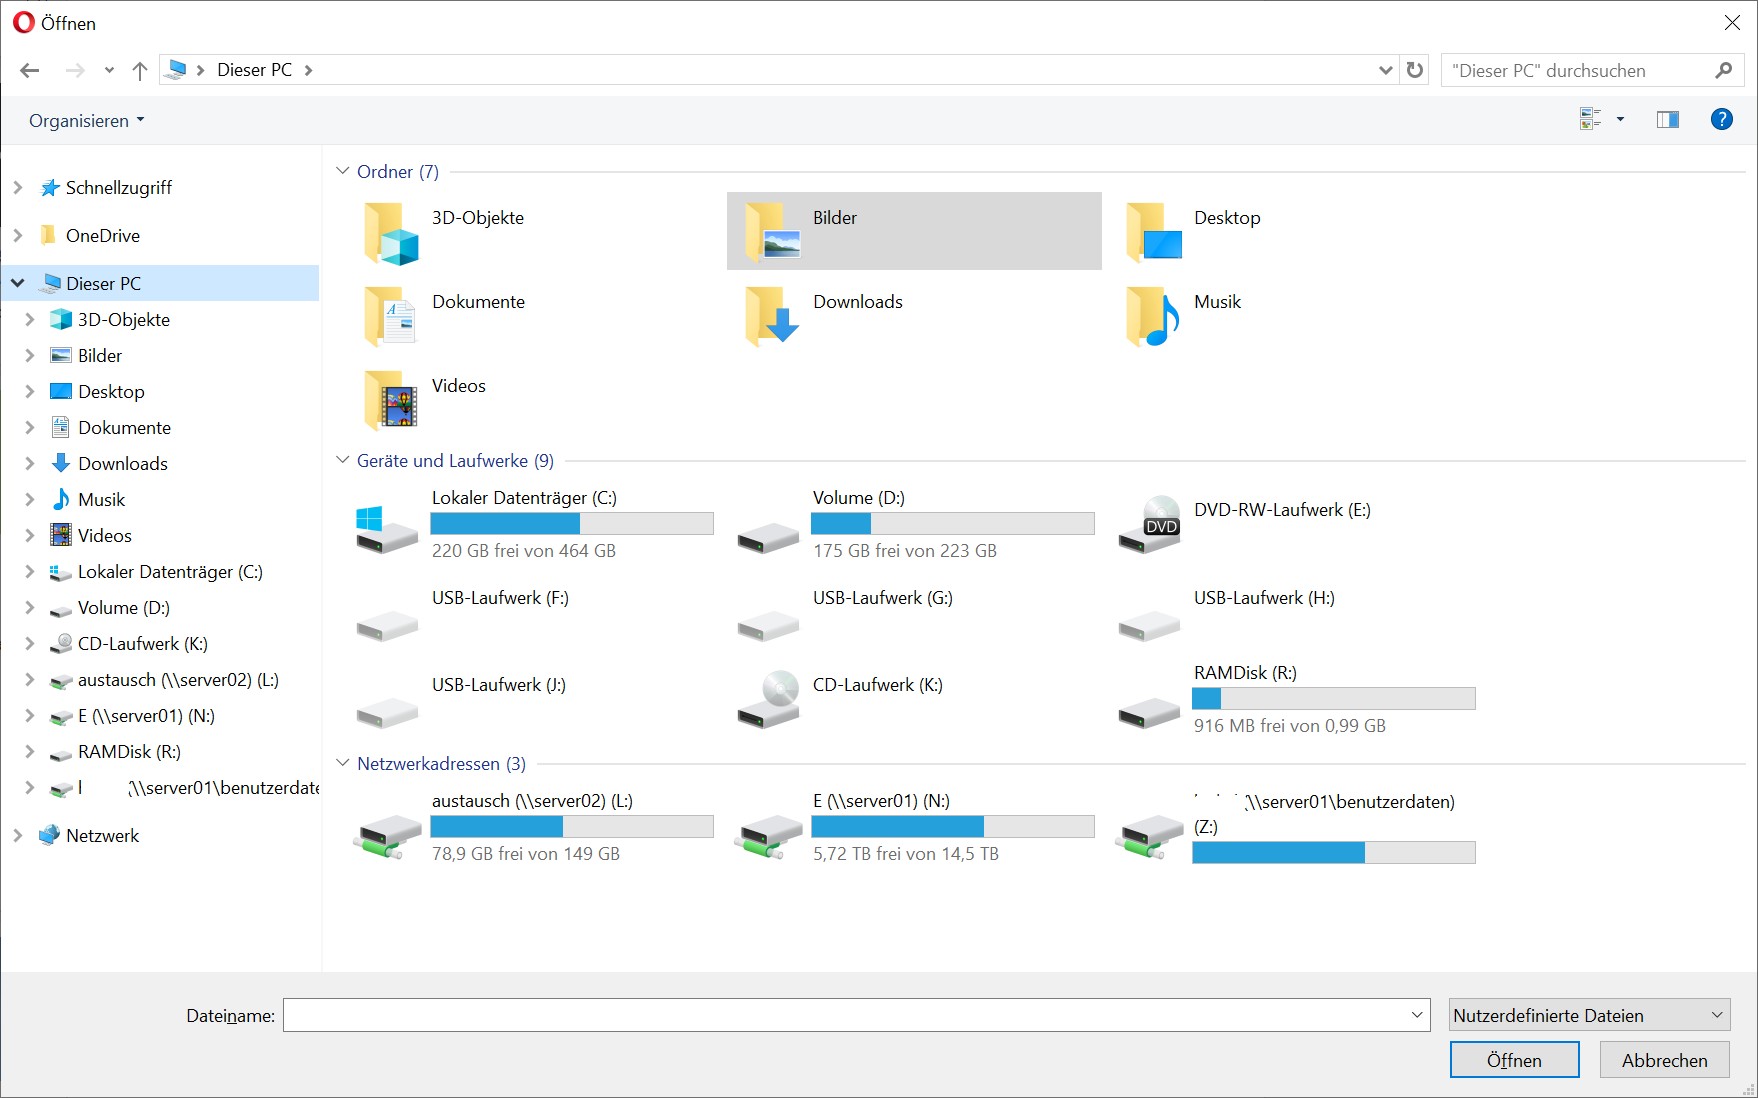Select OneDrive in sidebar
Screen dimensions: 1758x1098
[x=102, y=235]
